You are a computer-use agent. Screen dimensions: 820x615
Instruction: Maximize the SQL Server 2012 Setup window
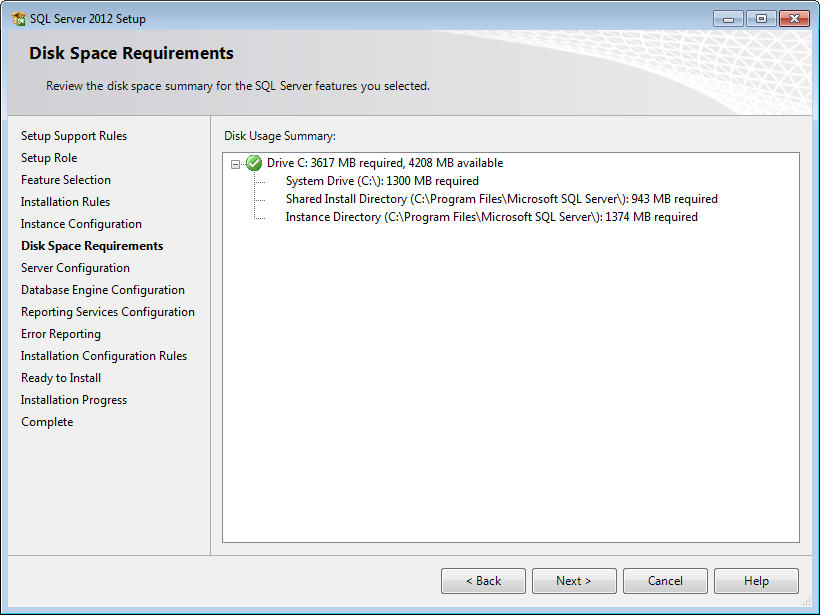click(x=761, y=19)
